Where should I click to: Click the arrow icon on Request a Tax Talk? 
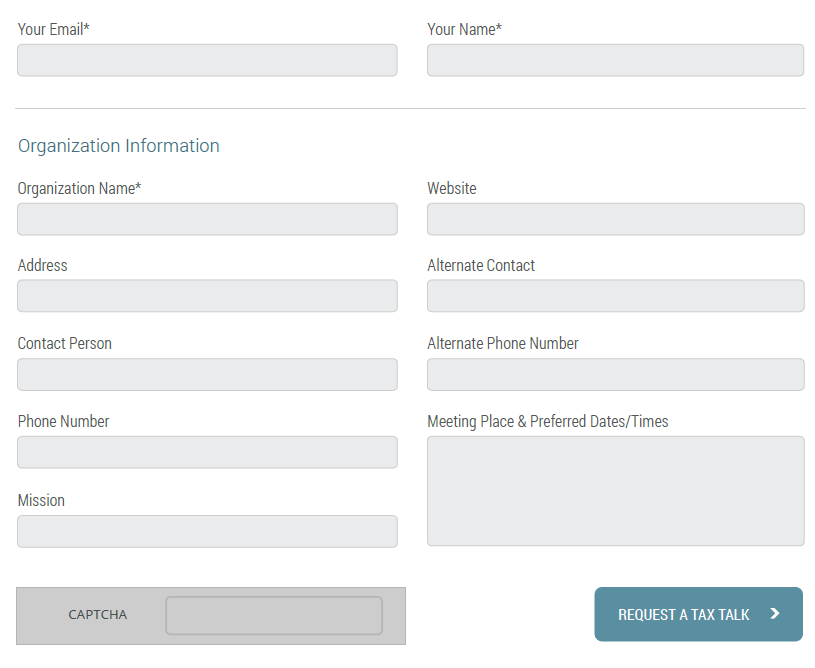tap(775, 614)
